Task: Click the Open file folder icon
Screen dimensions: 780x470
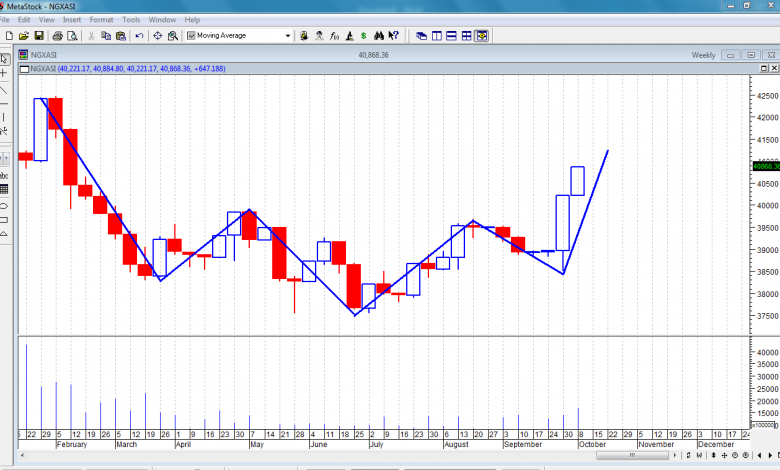Action: coord(23,36)
